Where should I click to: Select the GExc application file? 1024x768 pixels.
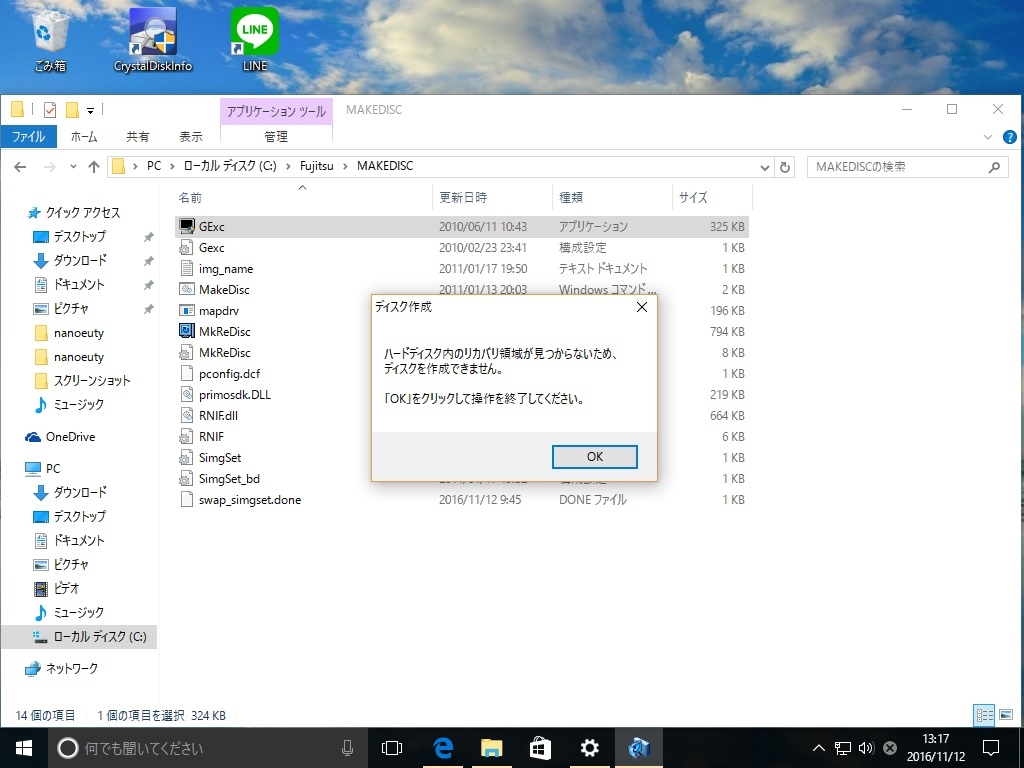coord(462,227)
